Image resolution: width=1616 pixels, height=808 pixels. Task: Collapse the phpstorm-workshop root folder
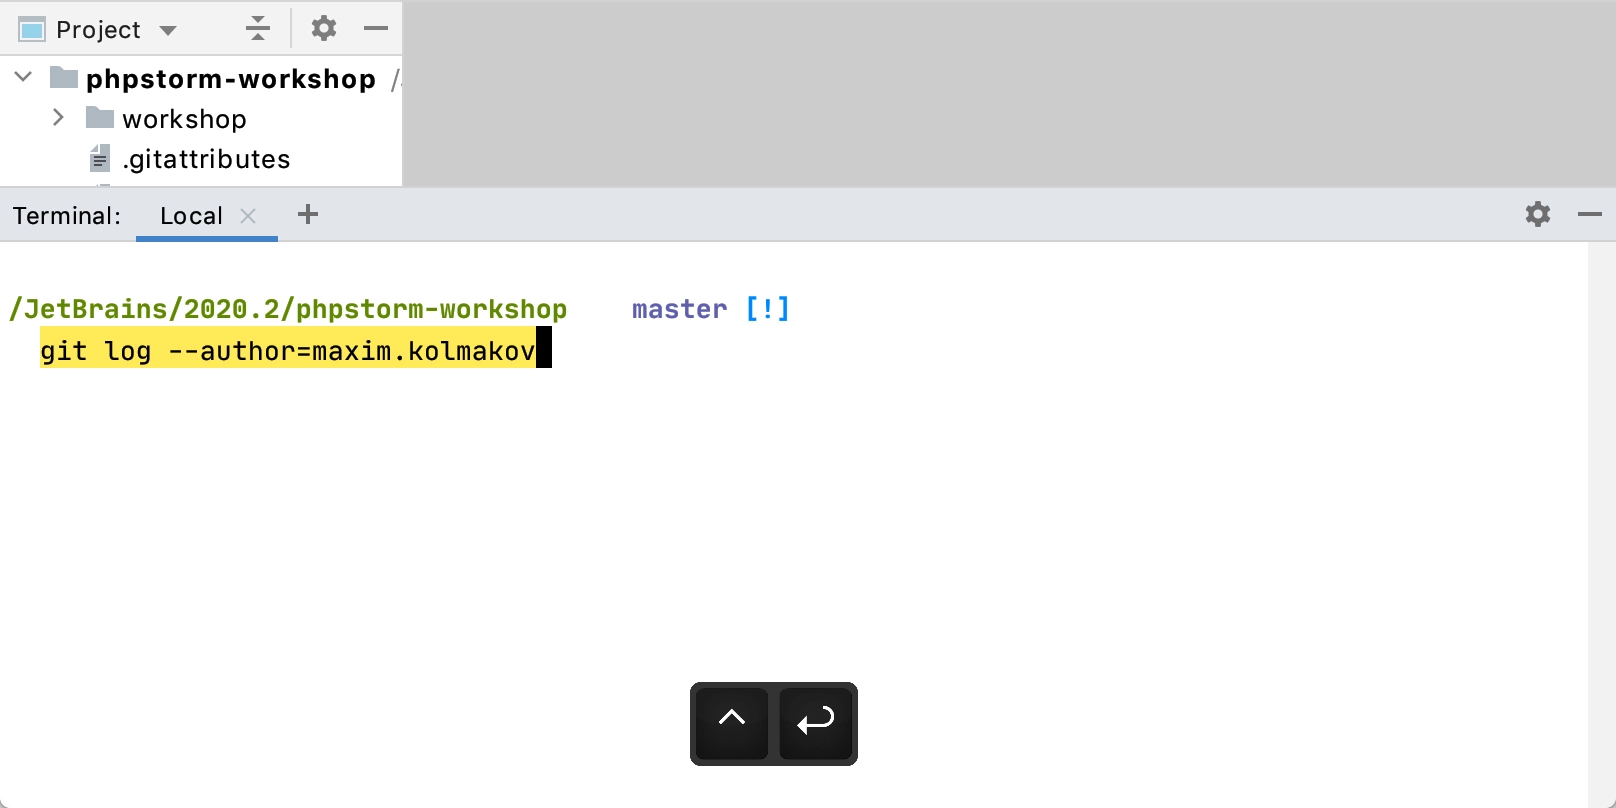23,77
